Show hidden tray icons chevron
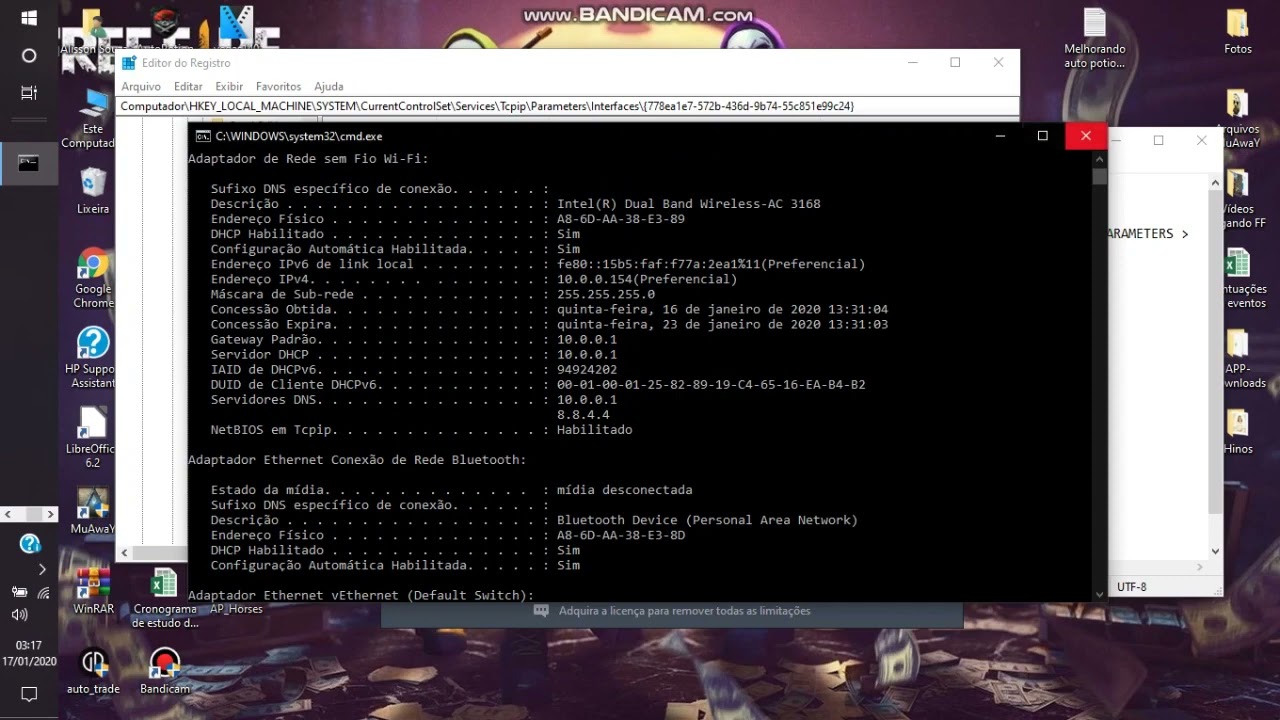Viewport: 1280px width, 720px height. (x=42, y=569)
